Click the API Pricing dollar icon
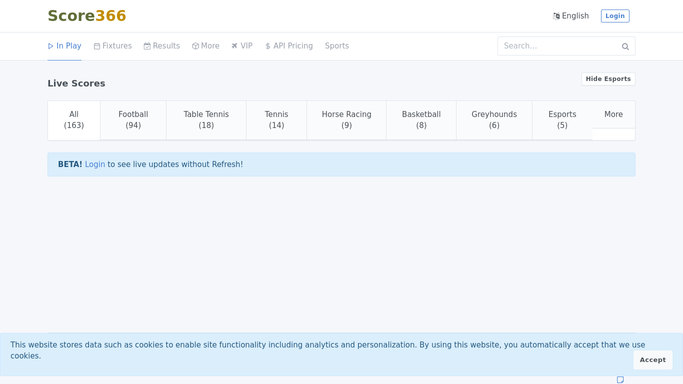This screenshot has height=384, width=683. pyautogui.click(x=268, y=46)
